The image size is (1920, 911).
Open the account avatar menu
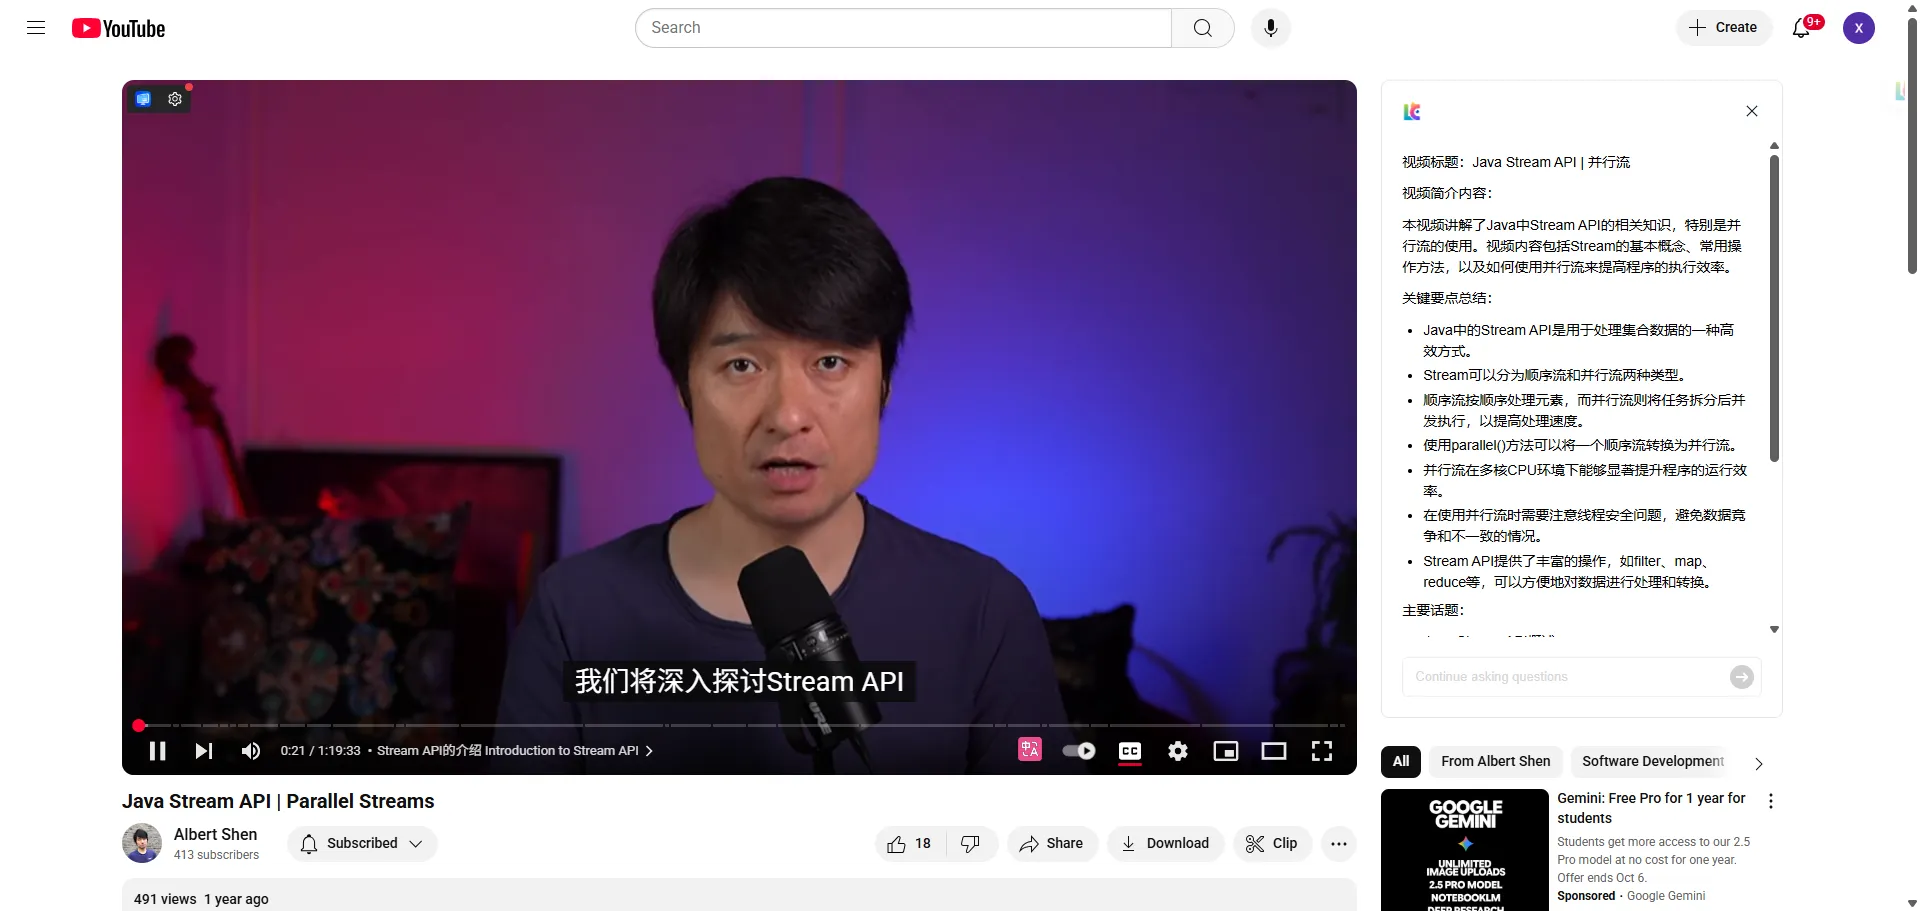[x=1859, y=28]
